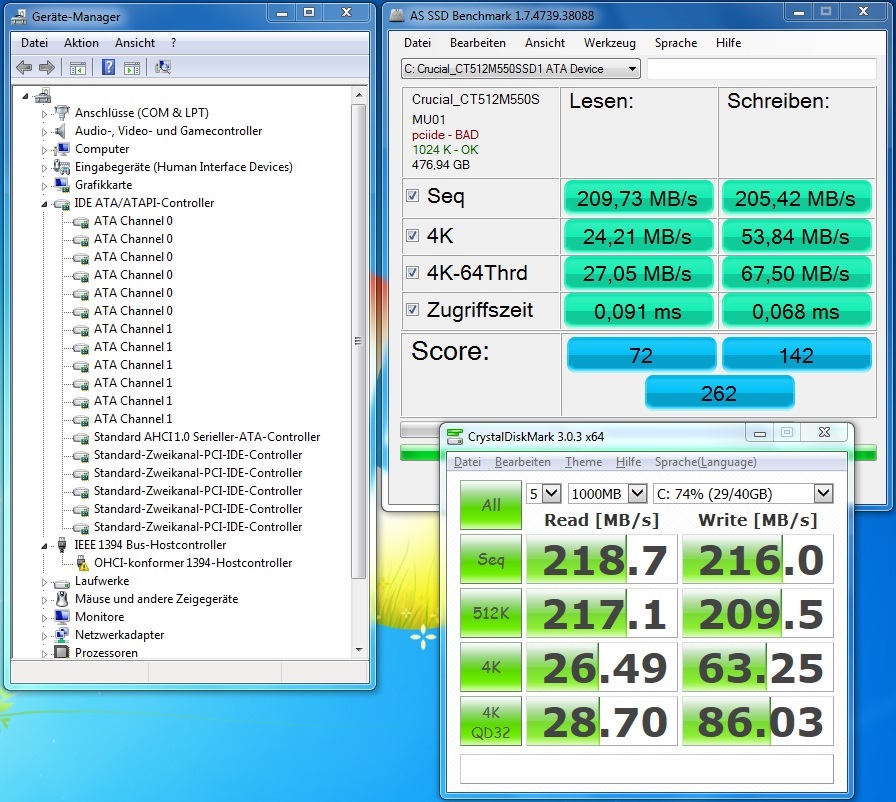Click the scroll up arrow in Geräte-Manager
The image size is (896, 802).
click(x=359, y=95)
